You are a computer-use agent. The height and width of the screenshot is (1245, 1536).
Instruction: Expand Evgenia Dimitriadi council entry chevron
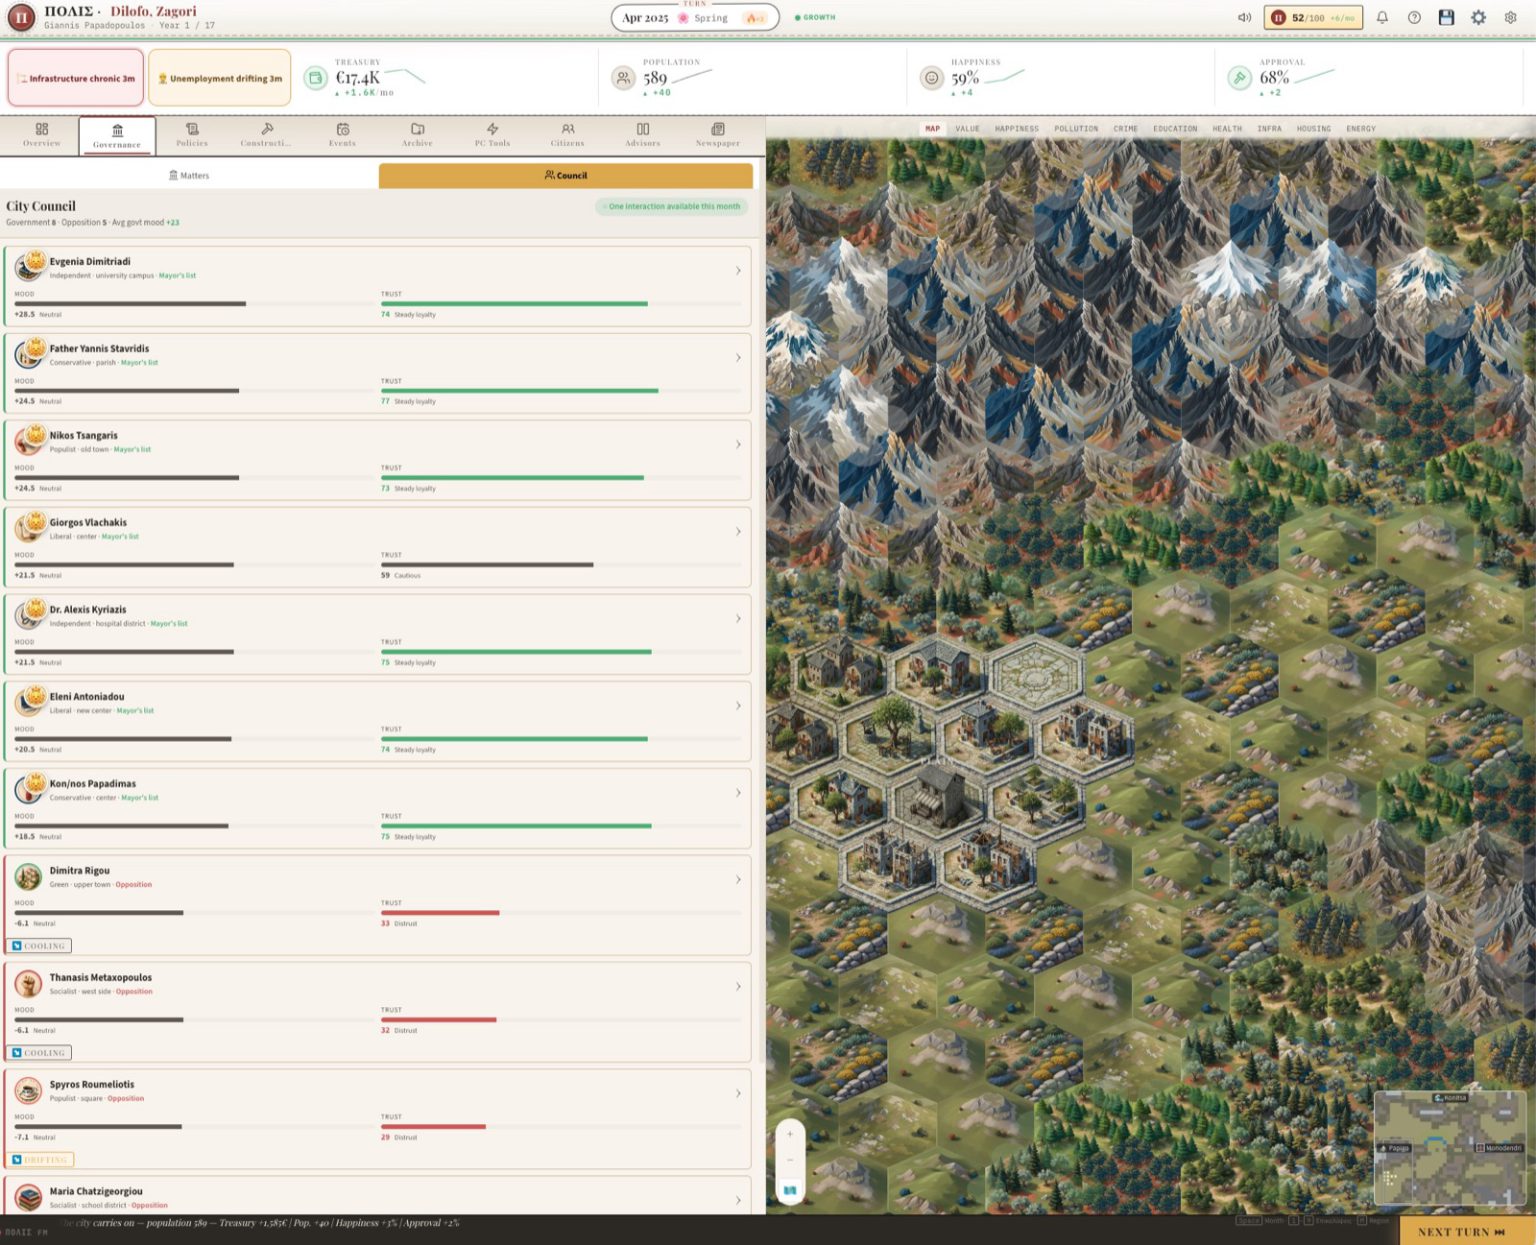[x=738, y=271]
